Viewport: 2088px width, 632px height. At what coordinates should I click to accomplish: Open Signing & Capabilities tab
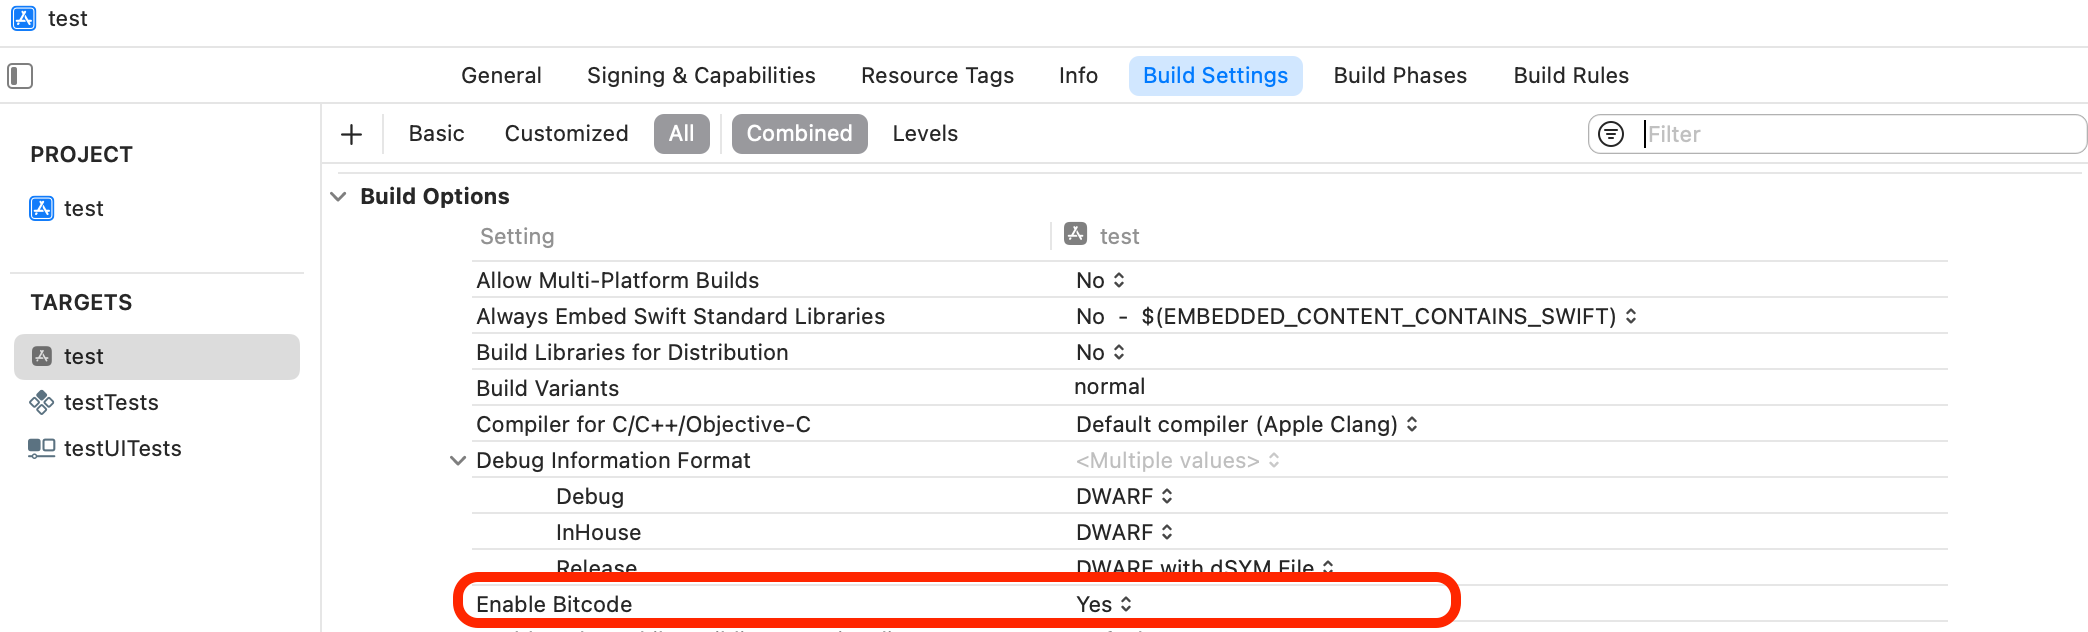pos(701,76)
